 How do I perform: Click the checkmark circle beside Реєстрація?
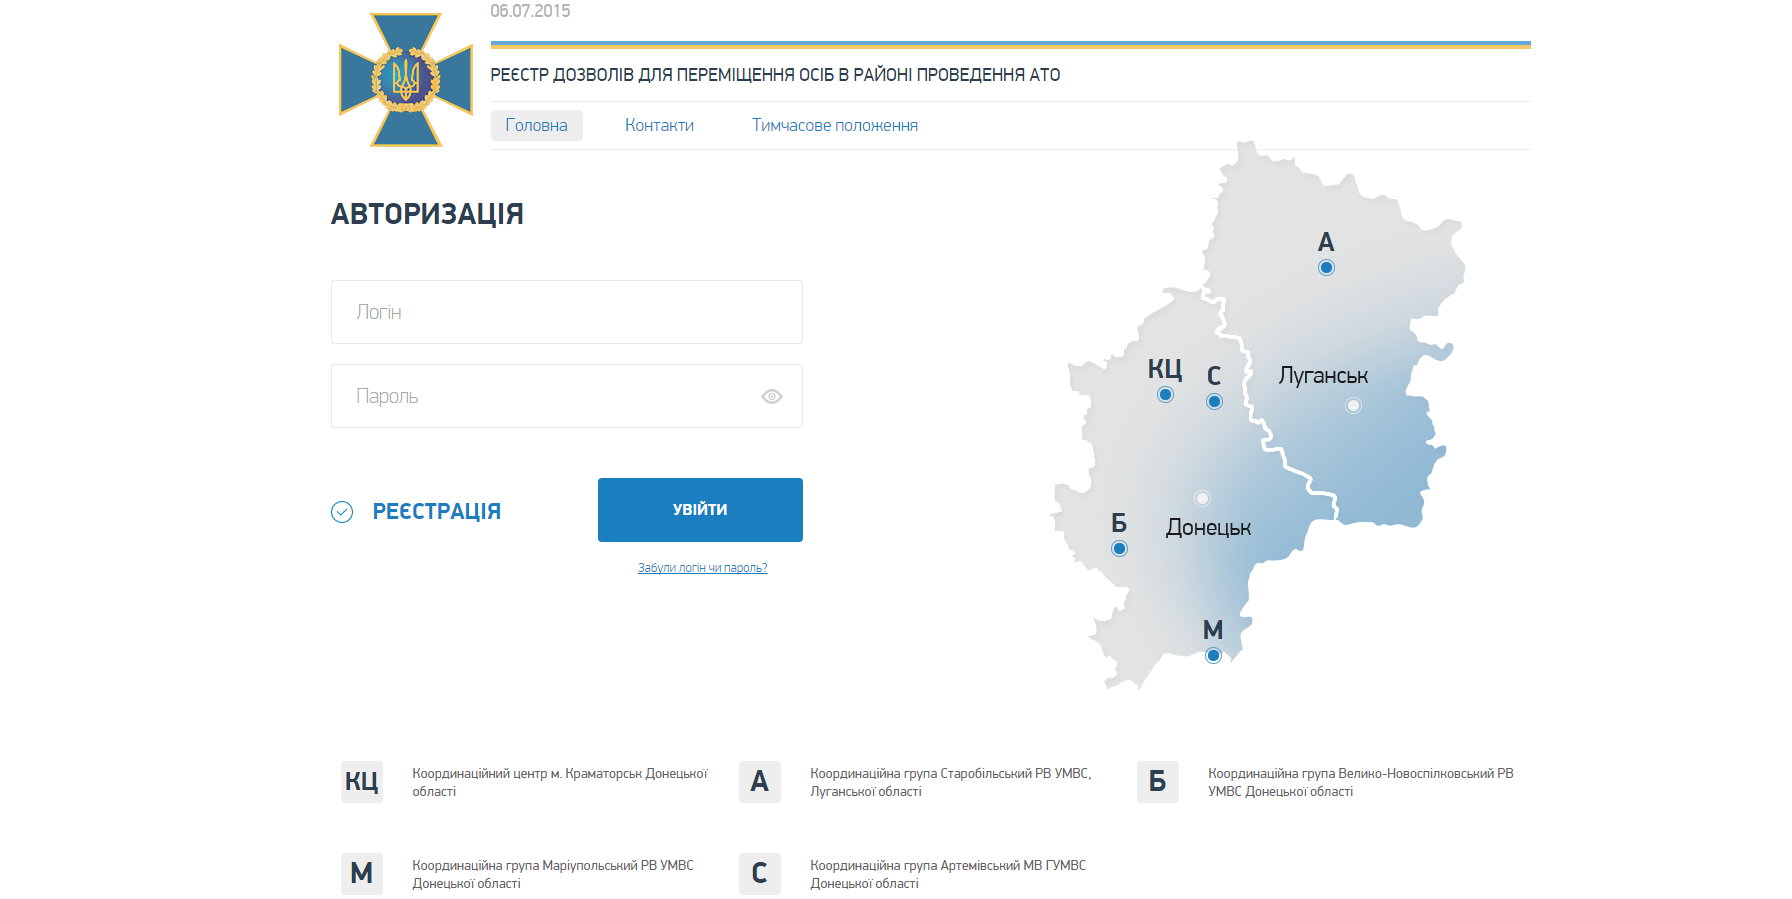(x=342, y=512)
